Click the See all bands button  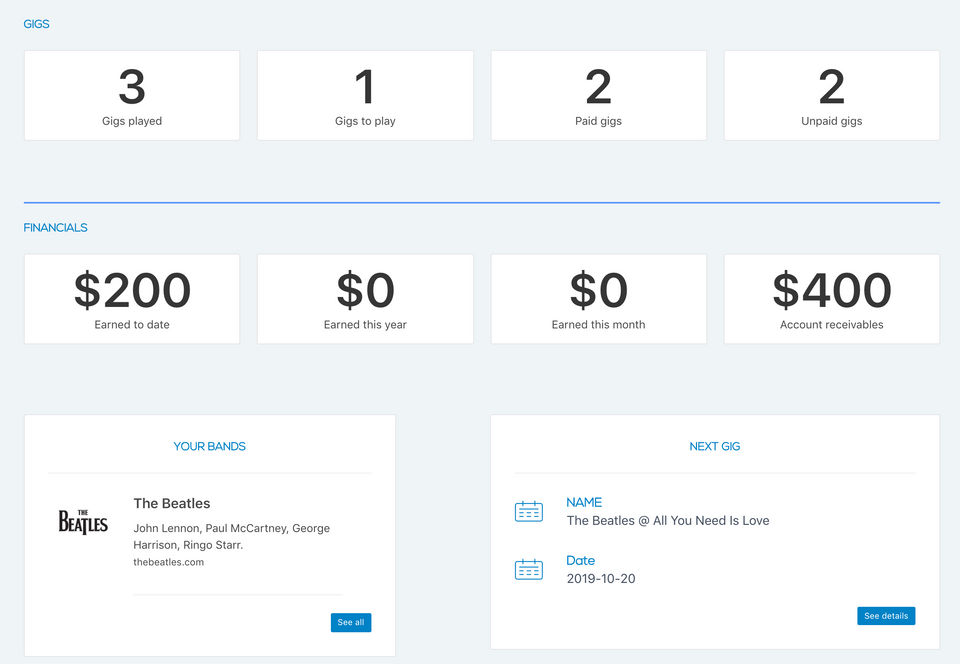pos(351,622)
